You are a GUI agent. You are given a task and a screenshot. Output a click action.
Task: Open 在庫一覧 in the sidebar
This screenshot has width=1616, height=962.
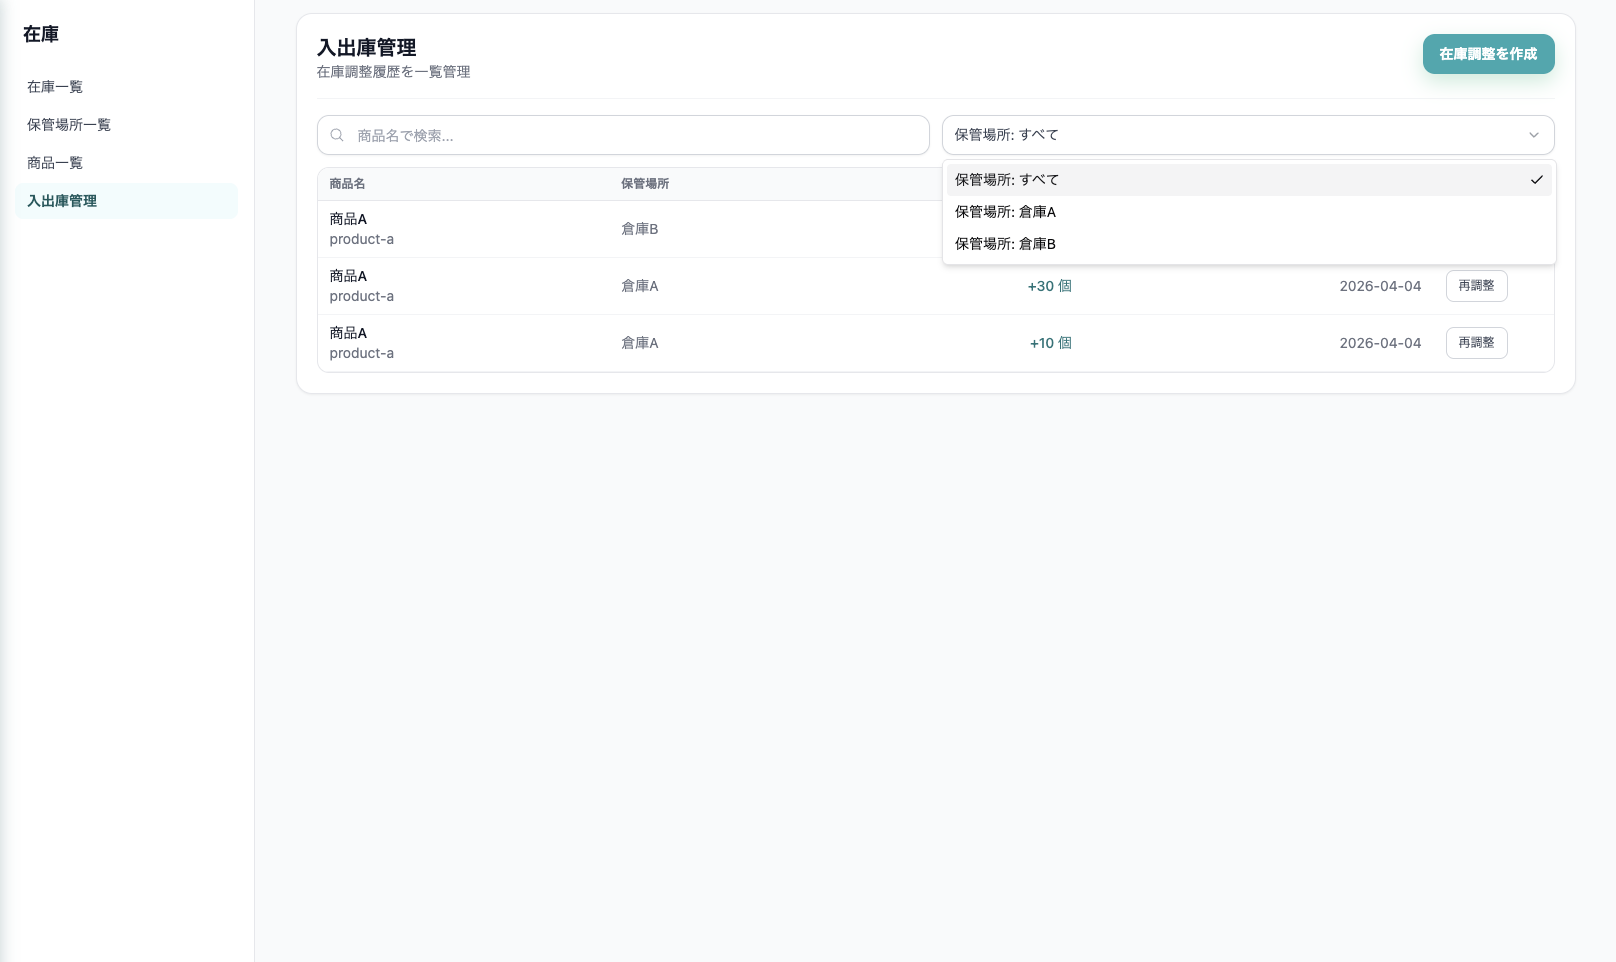55,87
